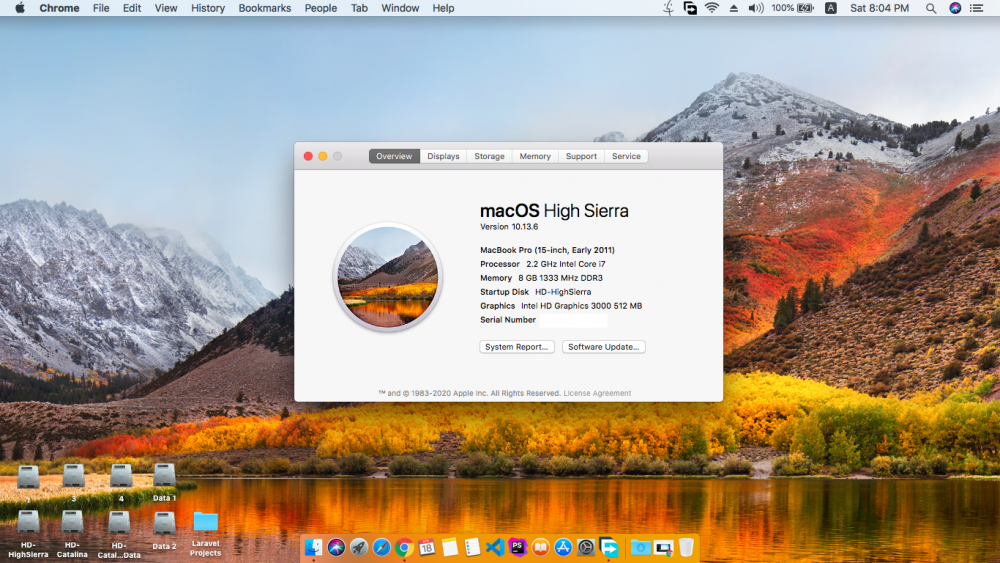Open the Trash in the Dock

tap(686, 547)
